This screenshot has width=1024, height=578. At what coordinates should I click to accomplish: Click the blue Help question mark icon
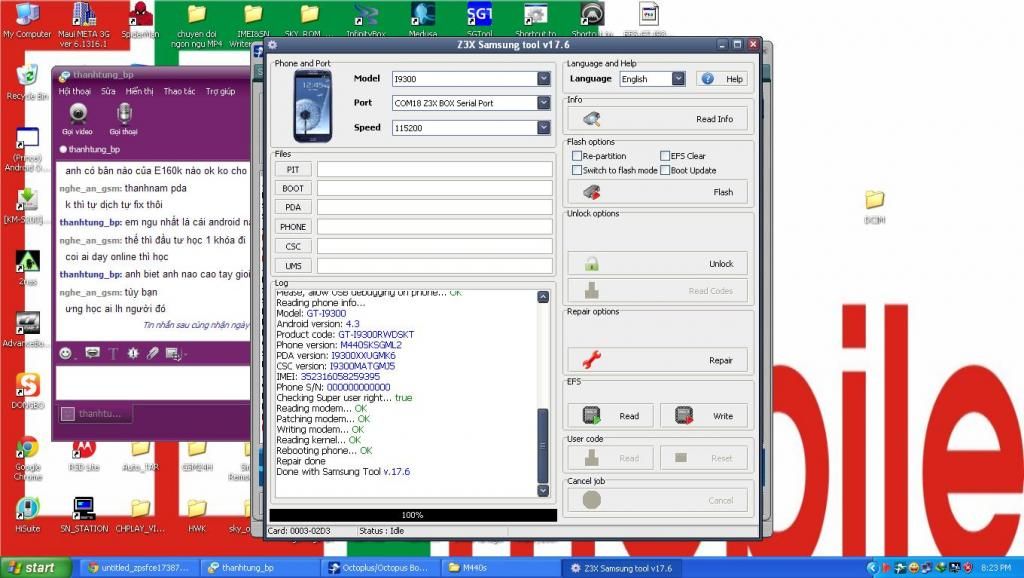point(707,79)
